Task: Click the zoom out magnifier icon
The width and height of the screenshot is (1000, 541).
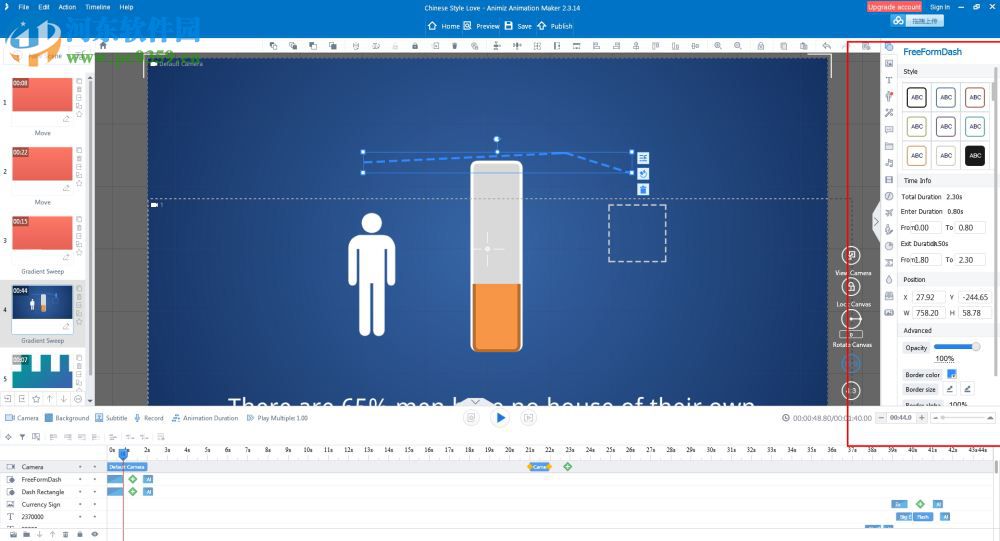Action: 738,46
